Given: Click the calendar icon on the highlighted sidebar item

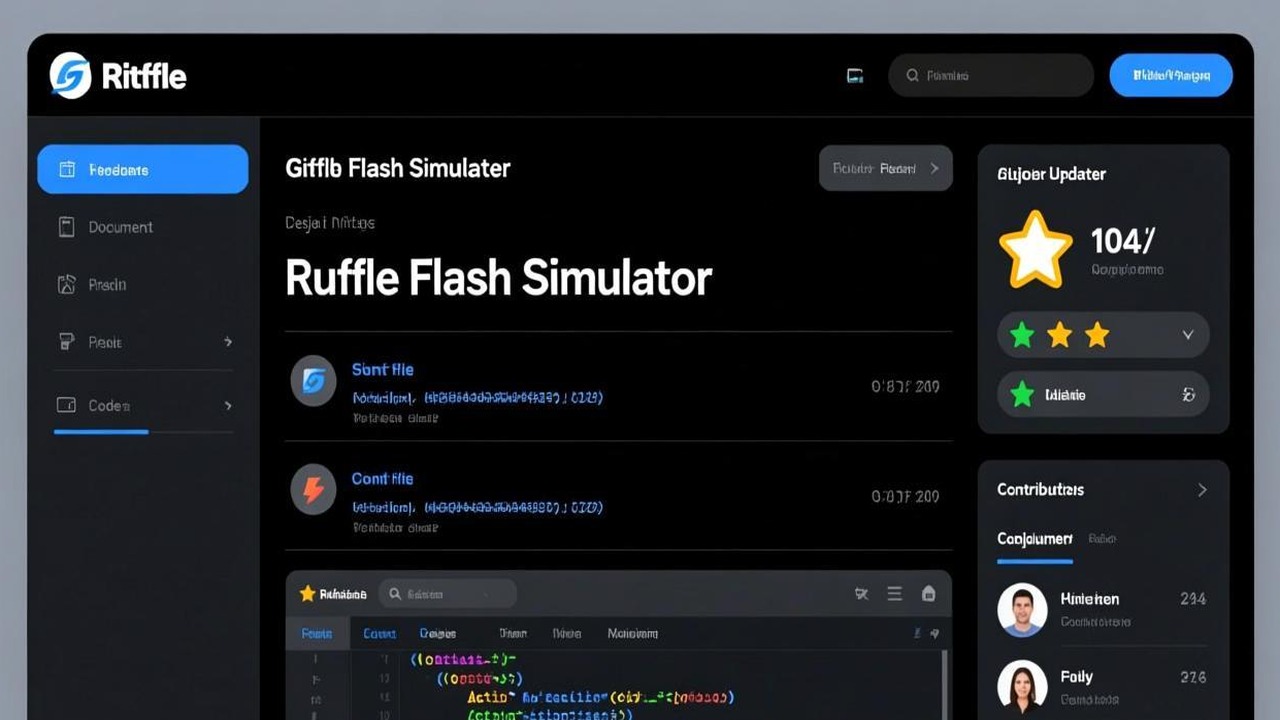Looking at the screenshot, I should (x=67, y=169).
